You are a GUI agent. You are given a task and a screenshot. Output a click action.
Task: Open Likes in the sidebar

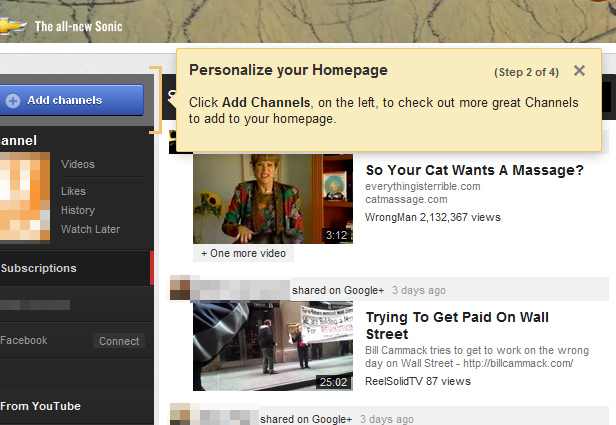point(73,191)
